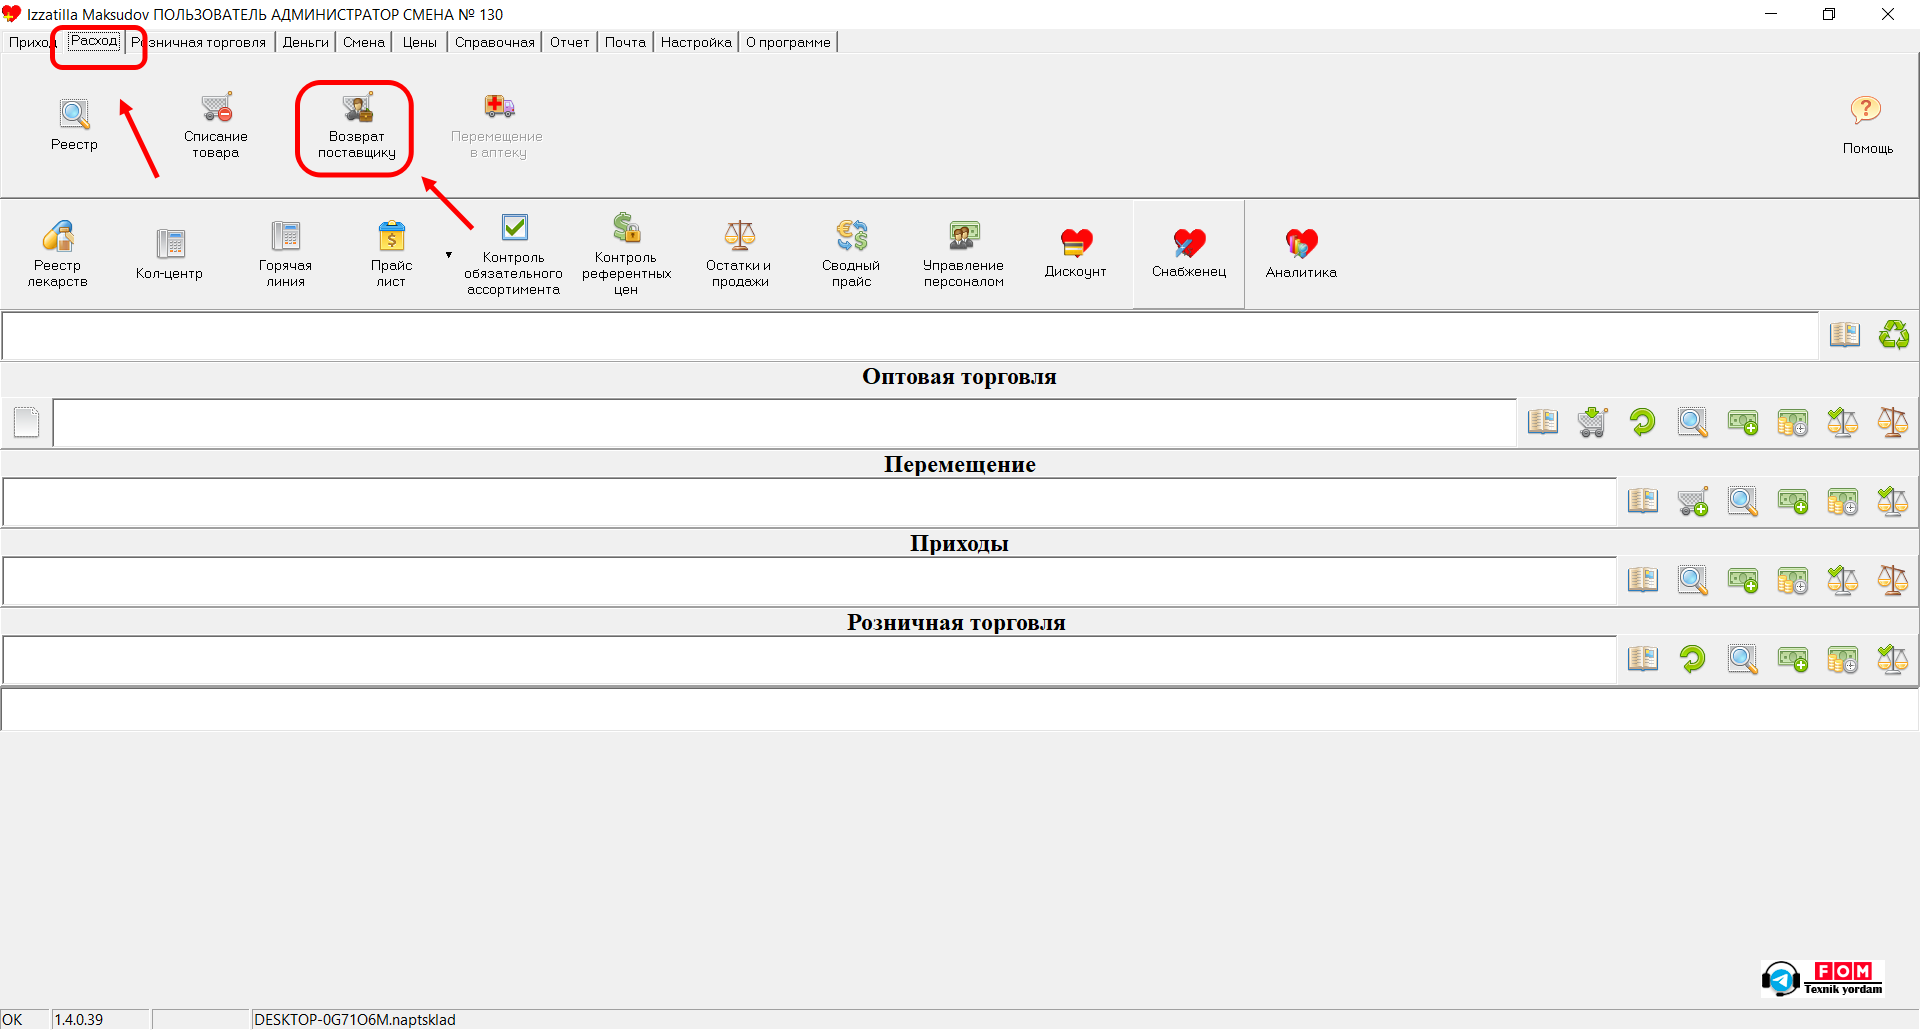Click the banknote-plus icon in Оптовая торговля row
Viewport: 1920px width, 1030px height.
click(1743, 422)
